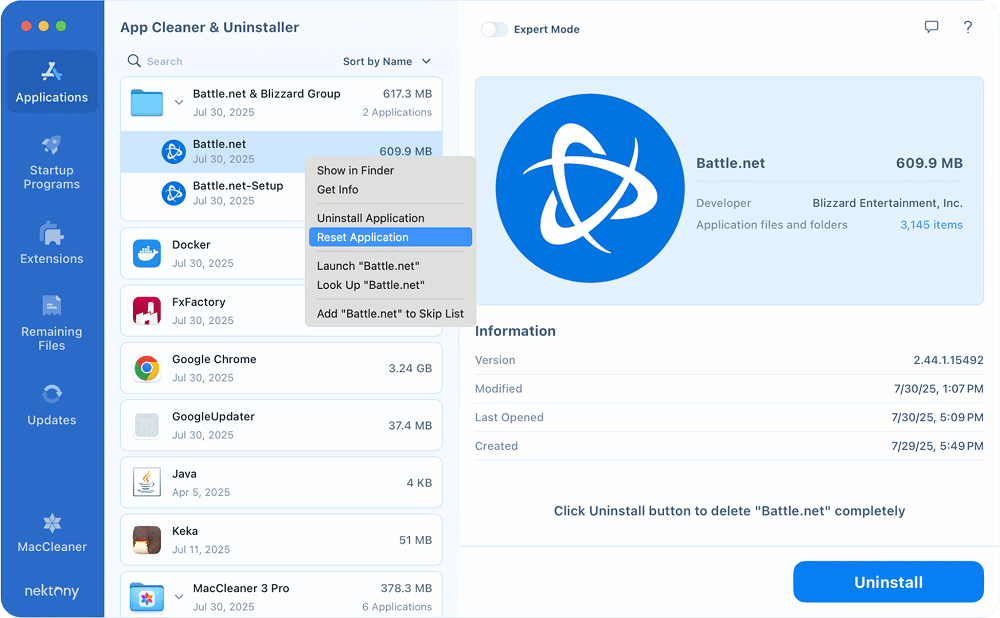Click the nektony logo

click(x=52, y=591)
